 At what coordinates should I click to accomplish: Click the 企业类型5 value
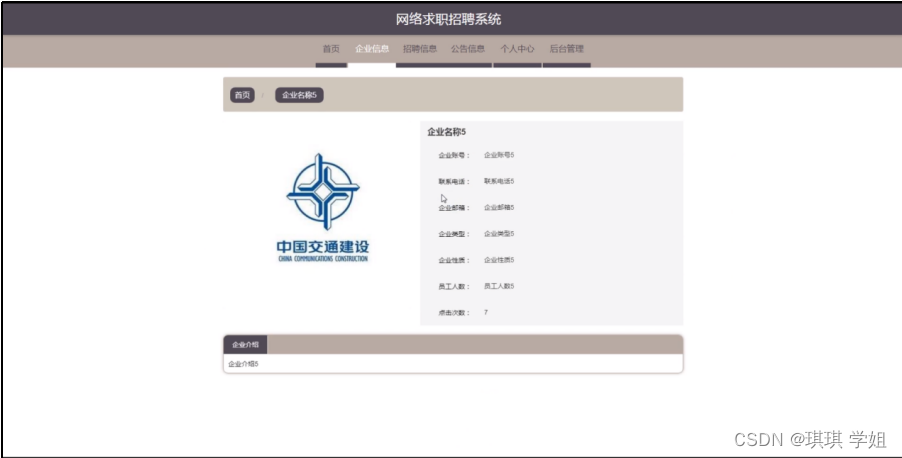point(499,234)
